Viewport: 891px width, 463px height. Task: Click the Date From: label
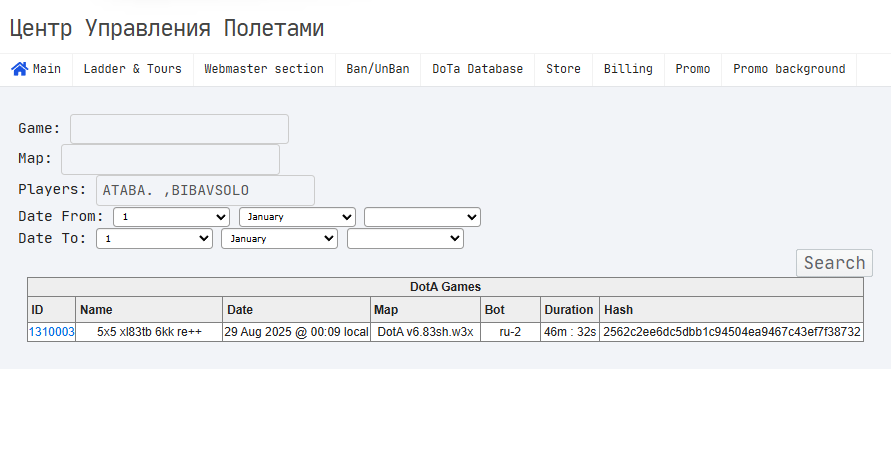tap(61, 216)
